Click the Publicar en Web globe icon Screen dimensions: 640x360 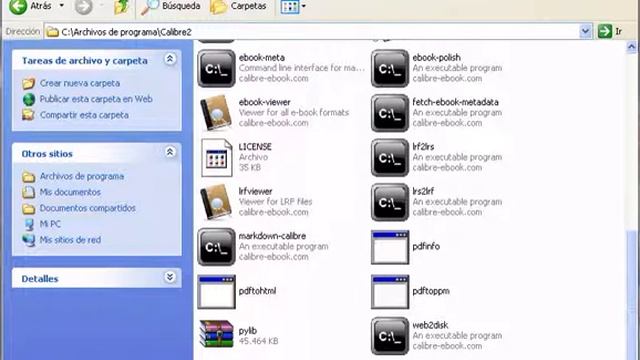click(29, 99)
